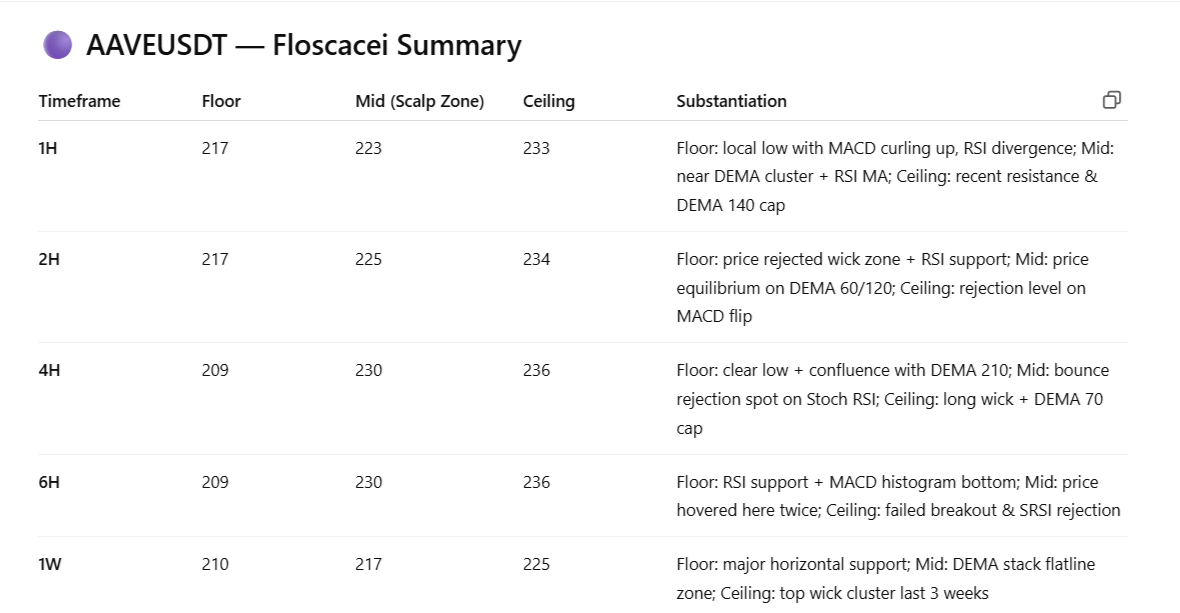The height and width of the screenshot is (613, 1180).
Task: Click the 2H timeframe row label
Action: (49, 259)
